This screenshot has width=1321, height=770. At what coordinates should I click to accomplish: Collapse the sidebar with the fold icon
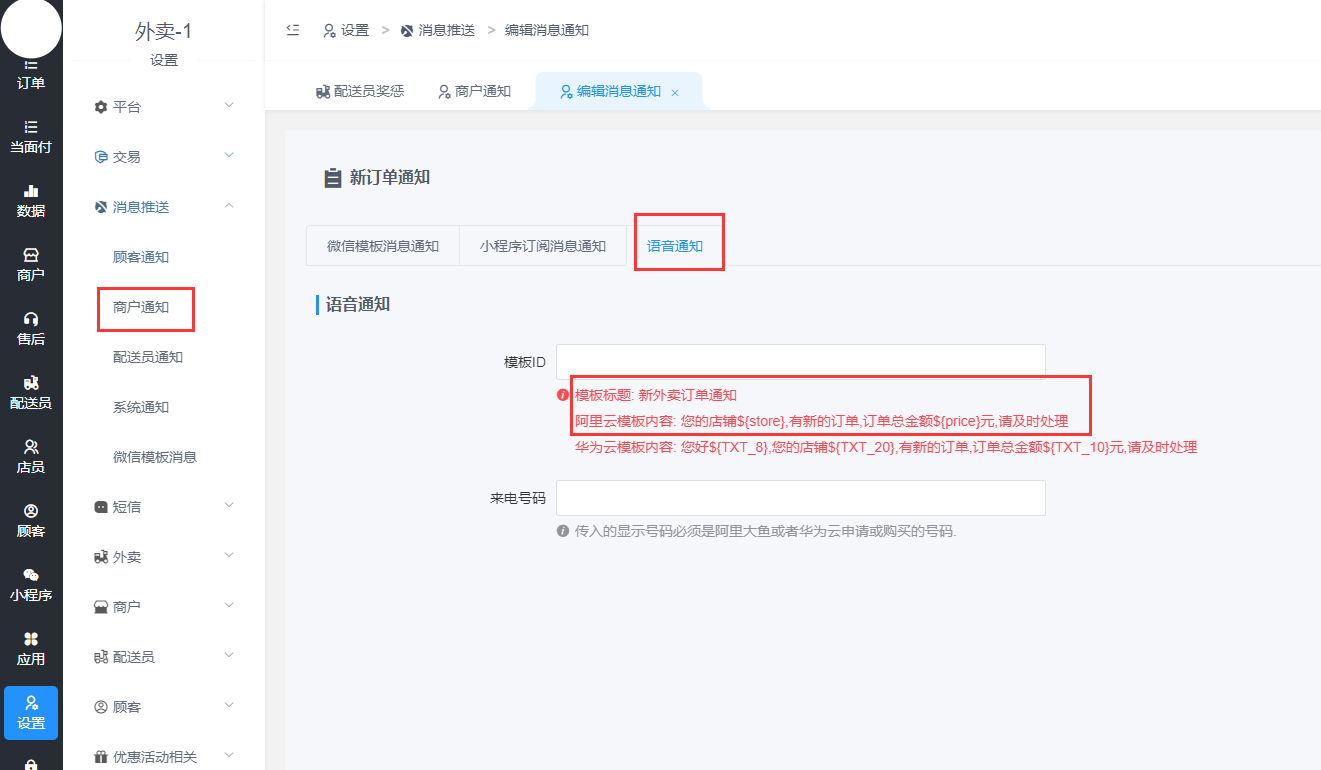point(293,30)
